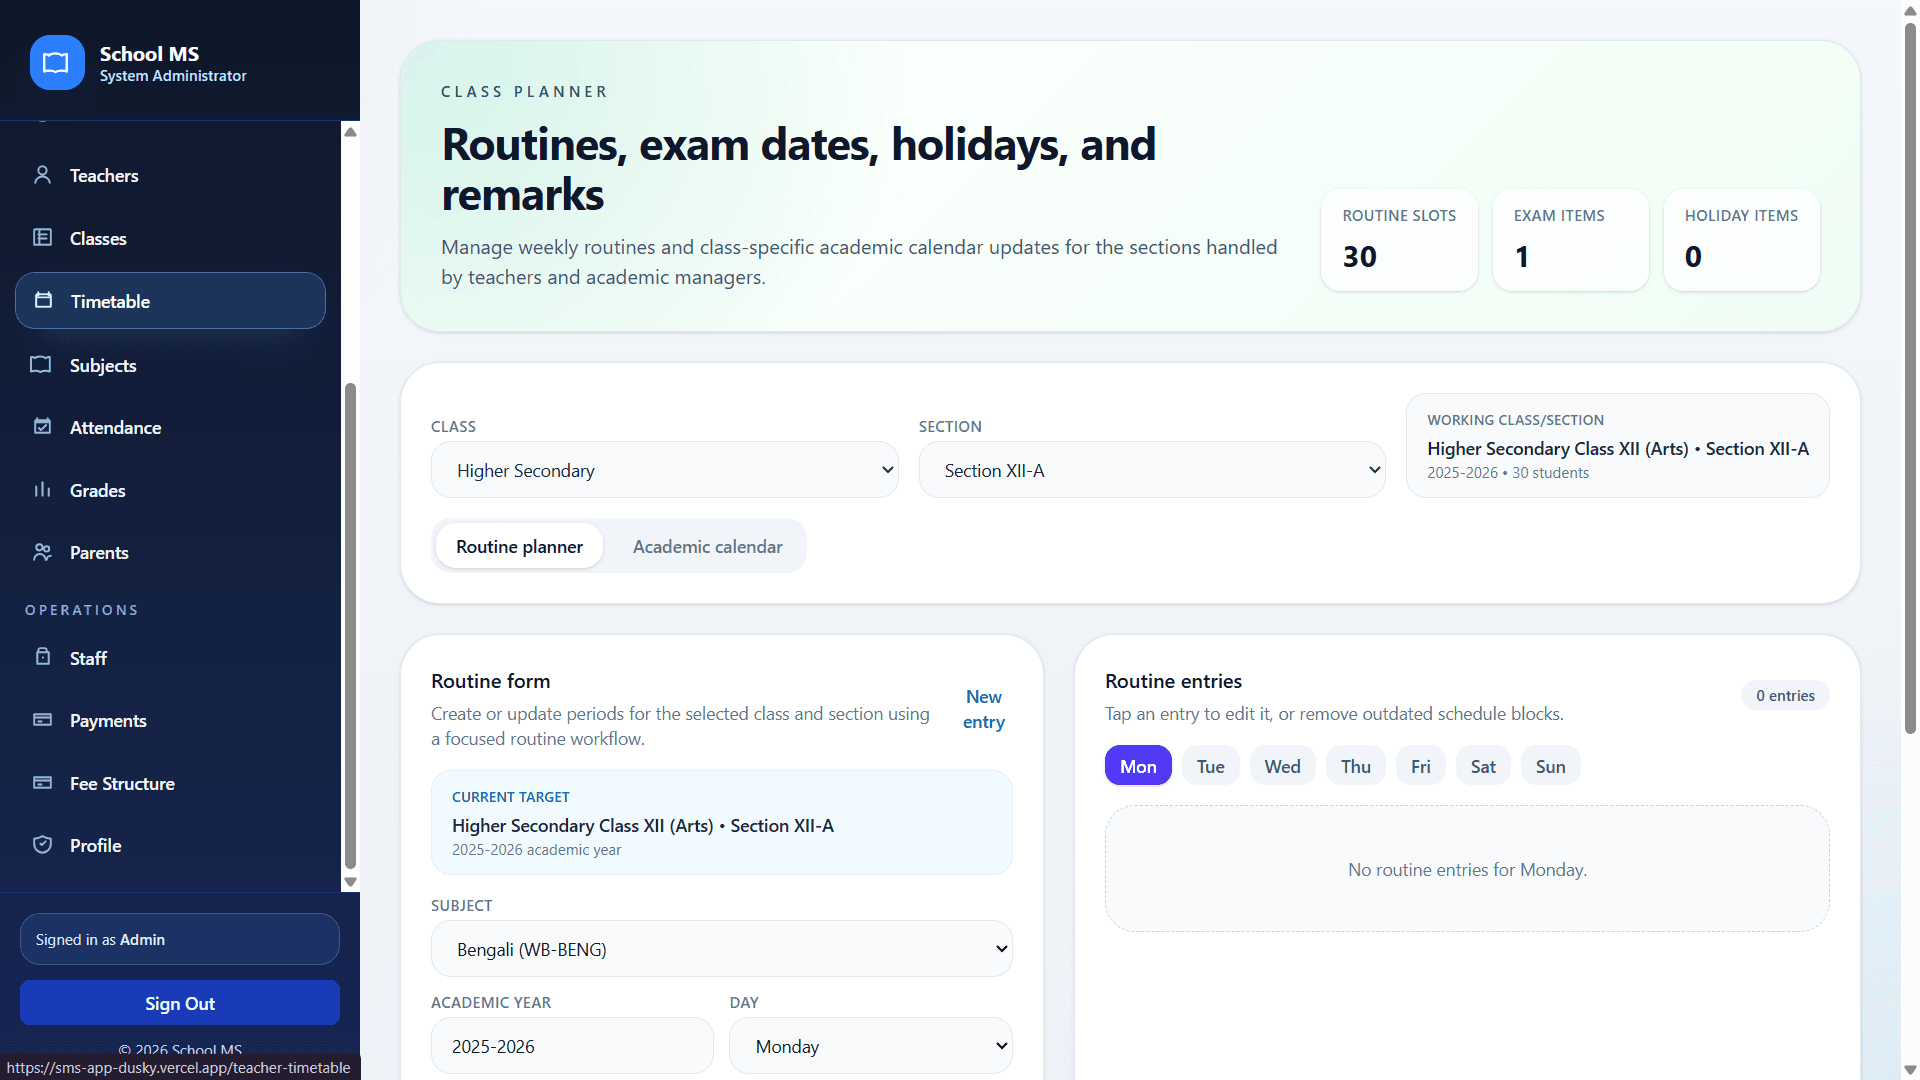Screen dimensions: 1920x1080
Task: Navigate to Grades in sidebar
Action: pos(170,491)
